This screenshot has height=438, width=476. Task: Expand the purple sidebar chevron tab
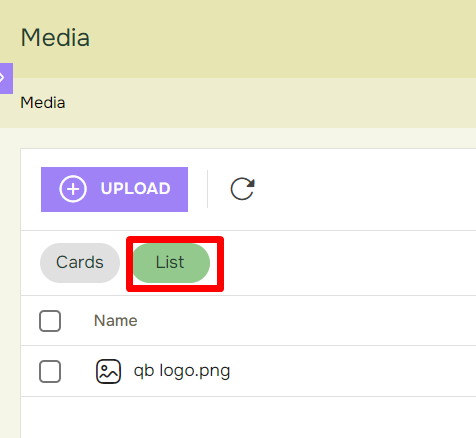click(x=6, y=78)
